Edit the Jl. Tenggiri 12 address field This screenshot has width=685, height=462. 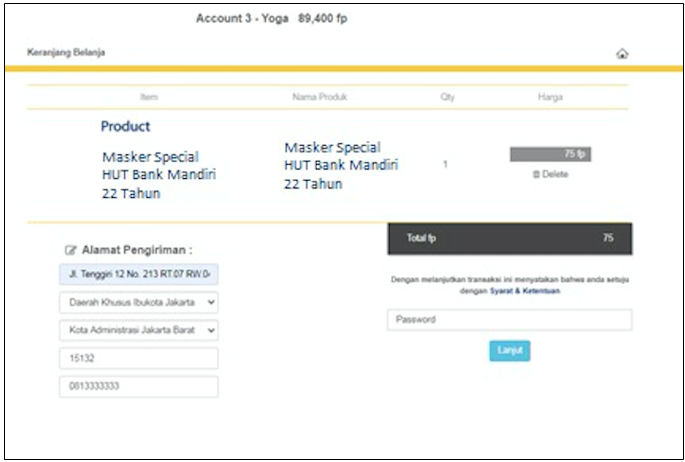point(139,275)
